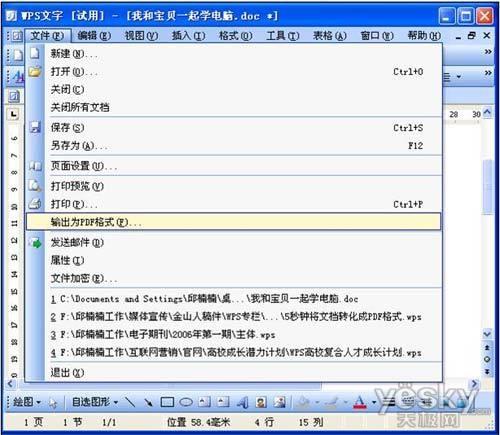Click the WPS title bar application icon
The height and width of the screenshot is (435, 500).
click(x=11, y=15)
